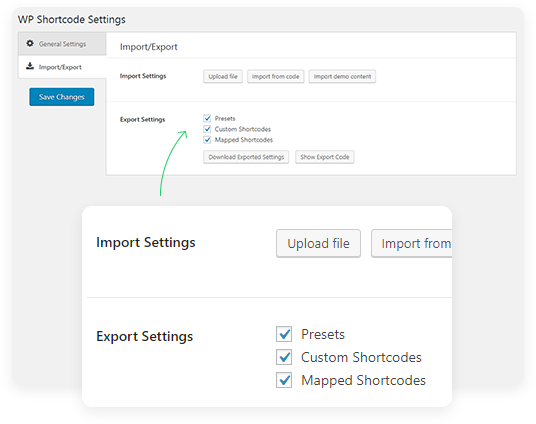The image size is (536, 424).
Task: Click the download icon beside Import/Export tab
Action: (30, 66)
